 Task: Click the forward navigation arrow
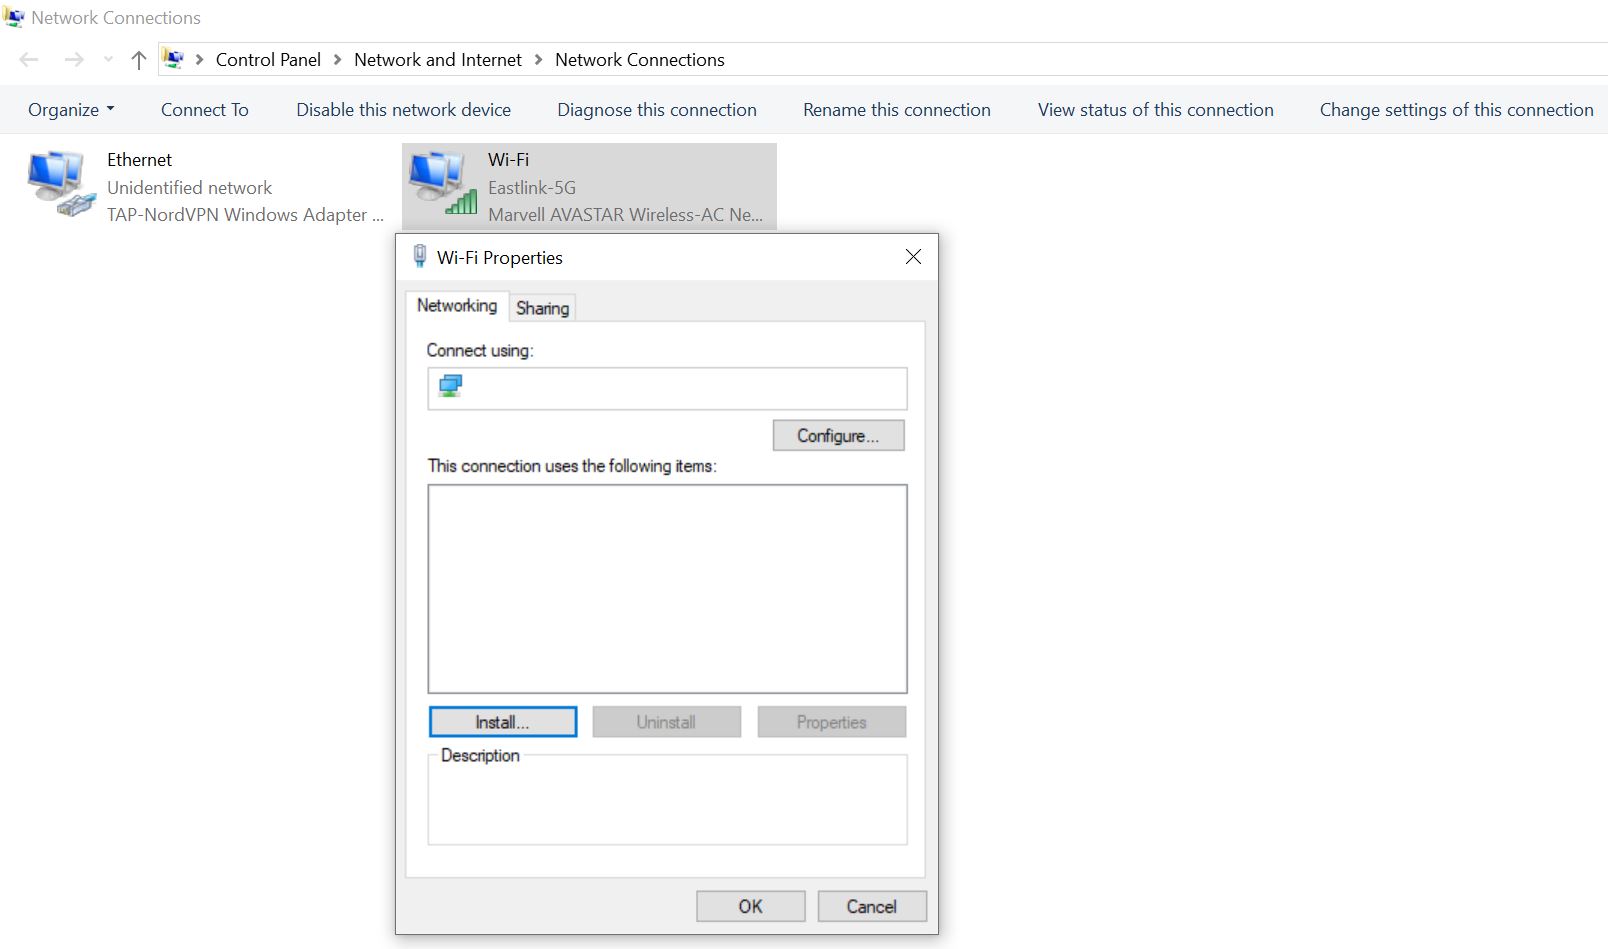pyautogui.click(x=73, y=59)
